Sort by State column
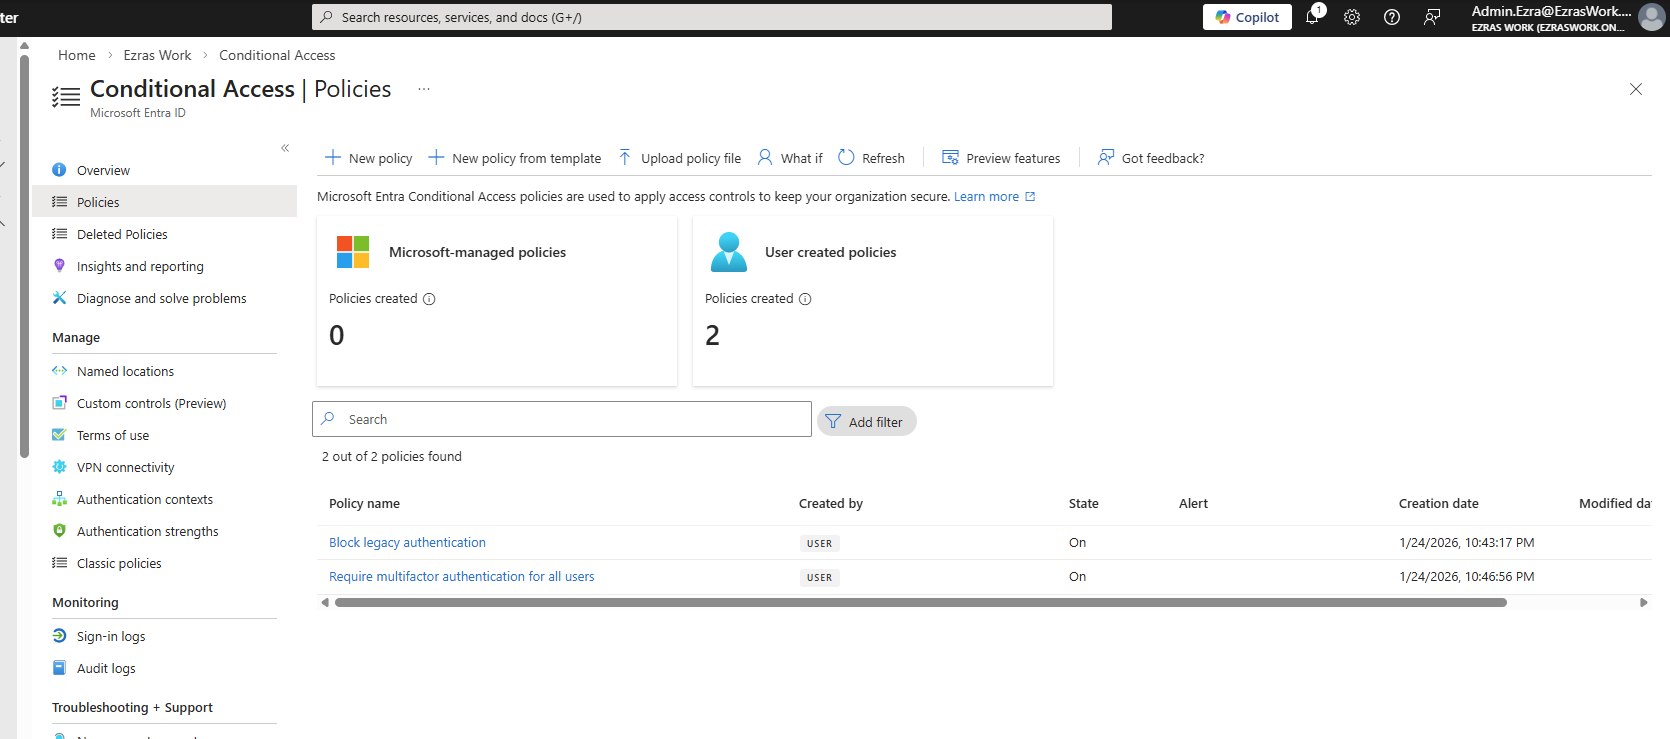Viewport: 1670px width, 739px height. pos(1083,504)
